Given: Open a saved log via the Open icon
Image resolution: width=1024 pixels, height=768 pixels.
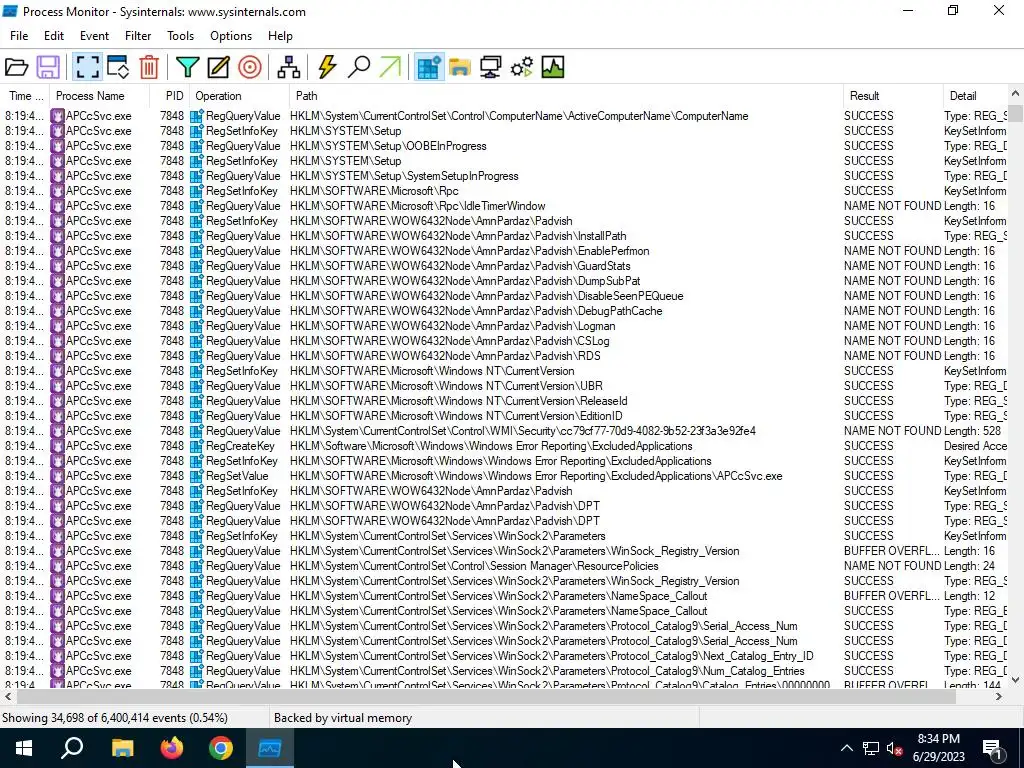Looking at the screenshot, I should tap(16, 67).
